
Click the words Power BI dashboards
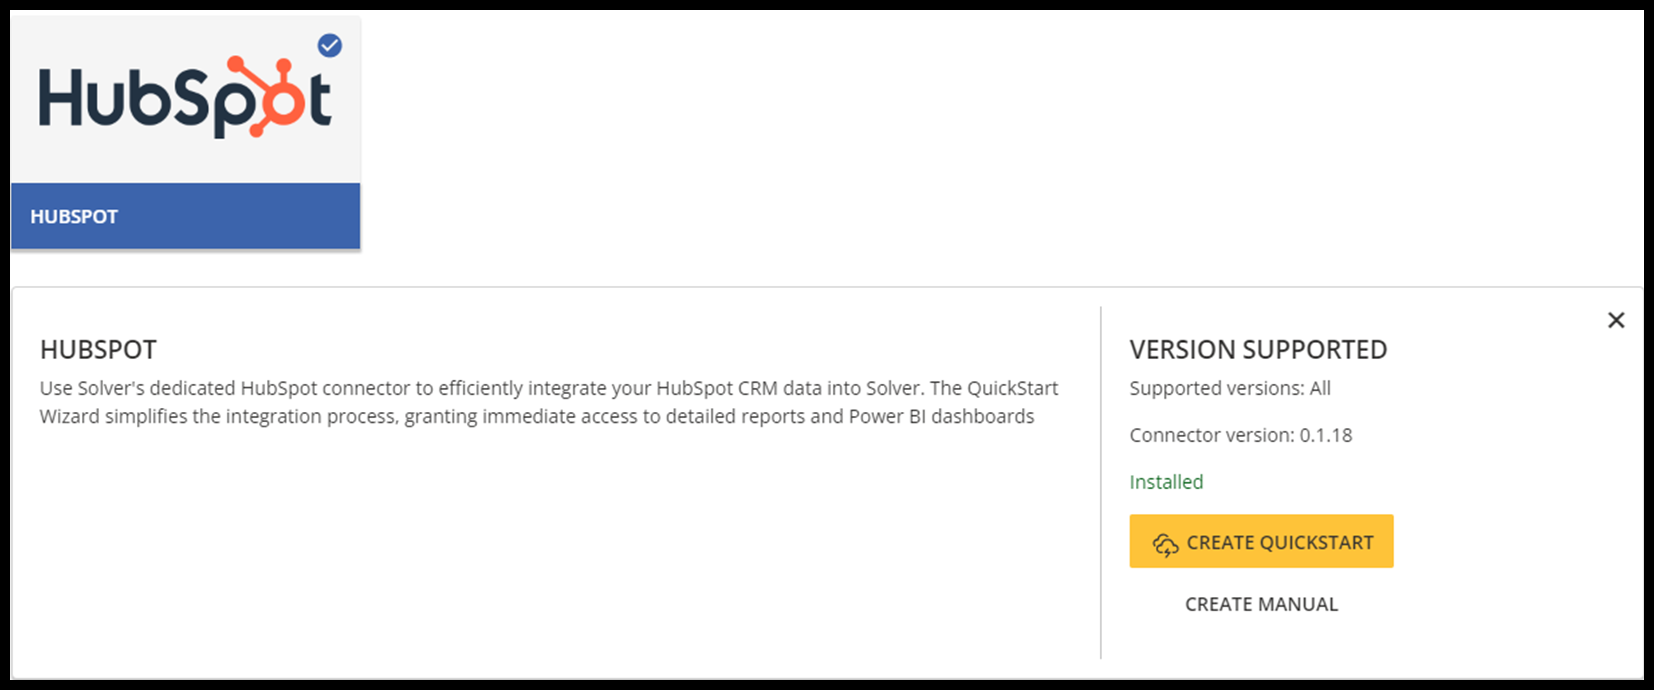click(941, 416)
